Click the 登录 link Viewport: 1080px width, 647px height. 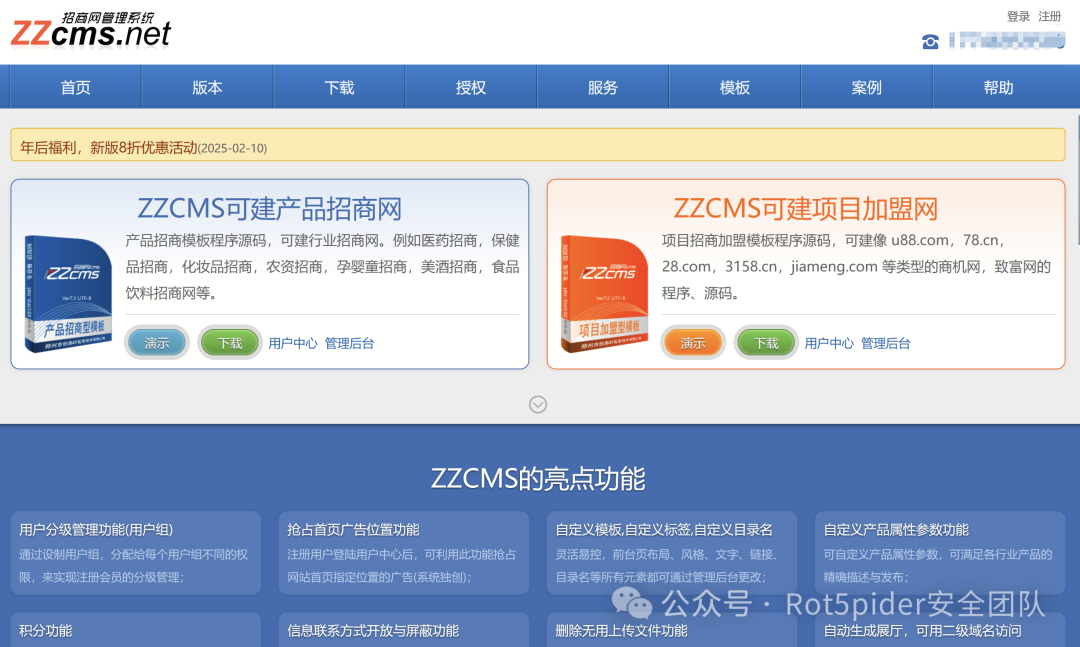(x=1018, y=17)
